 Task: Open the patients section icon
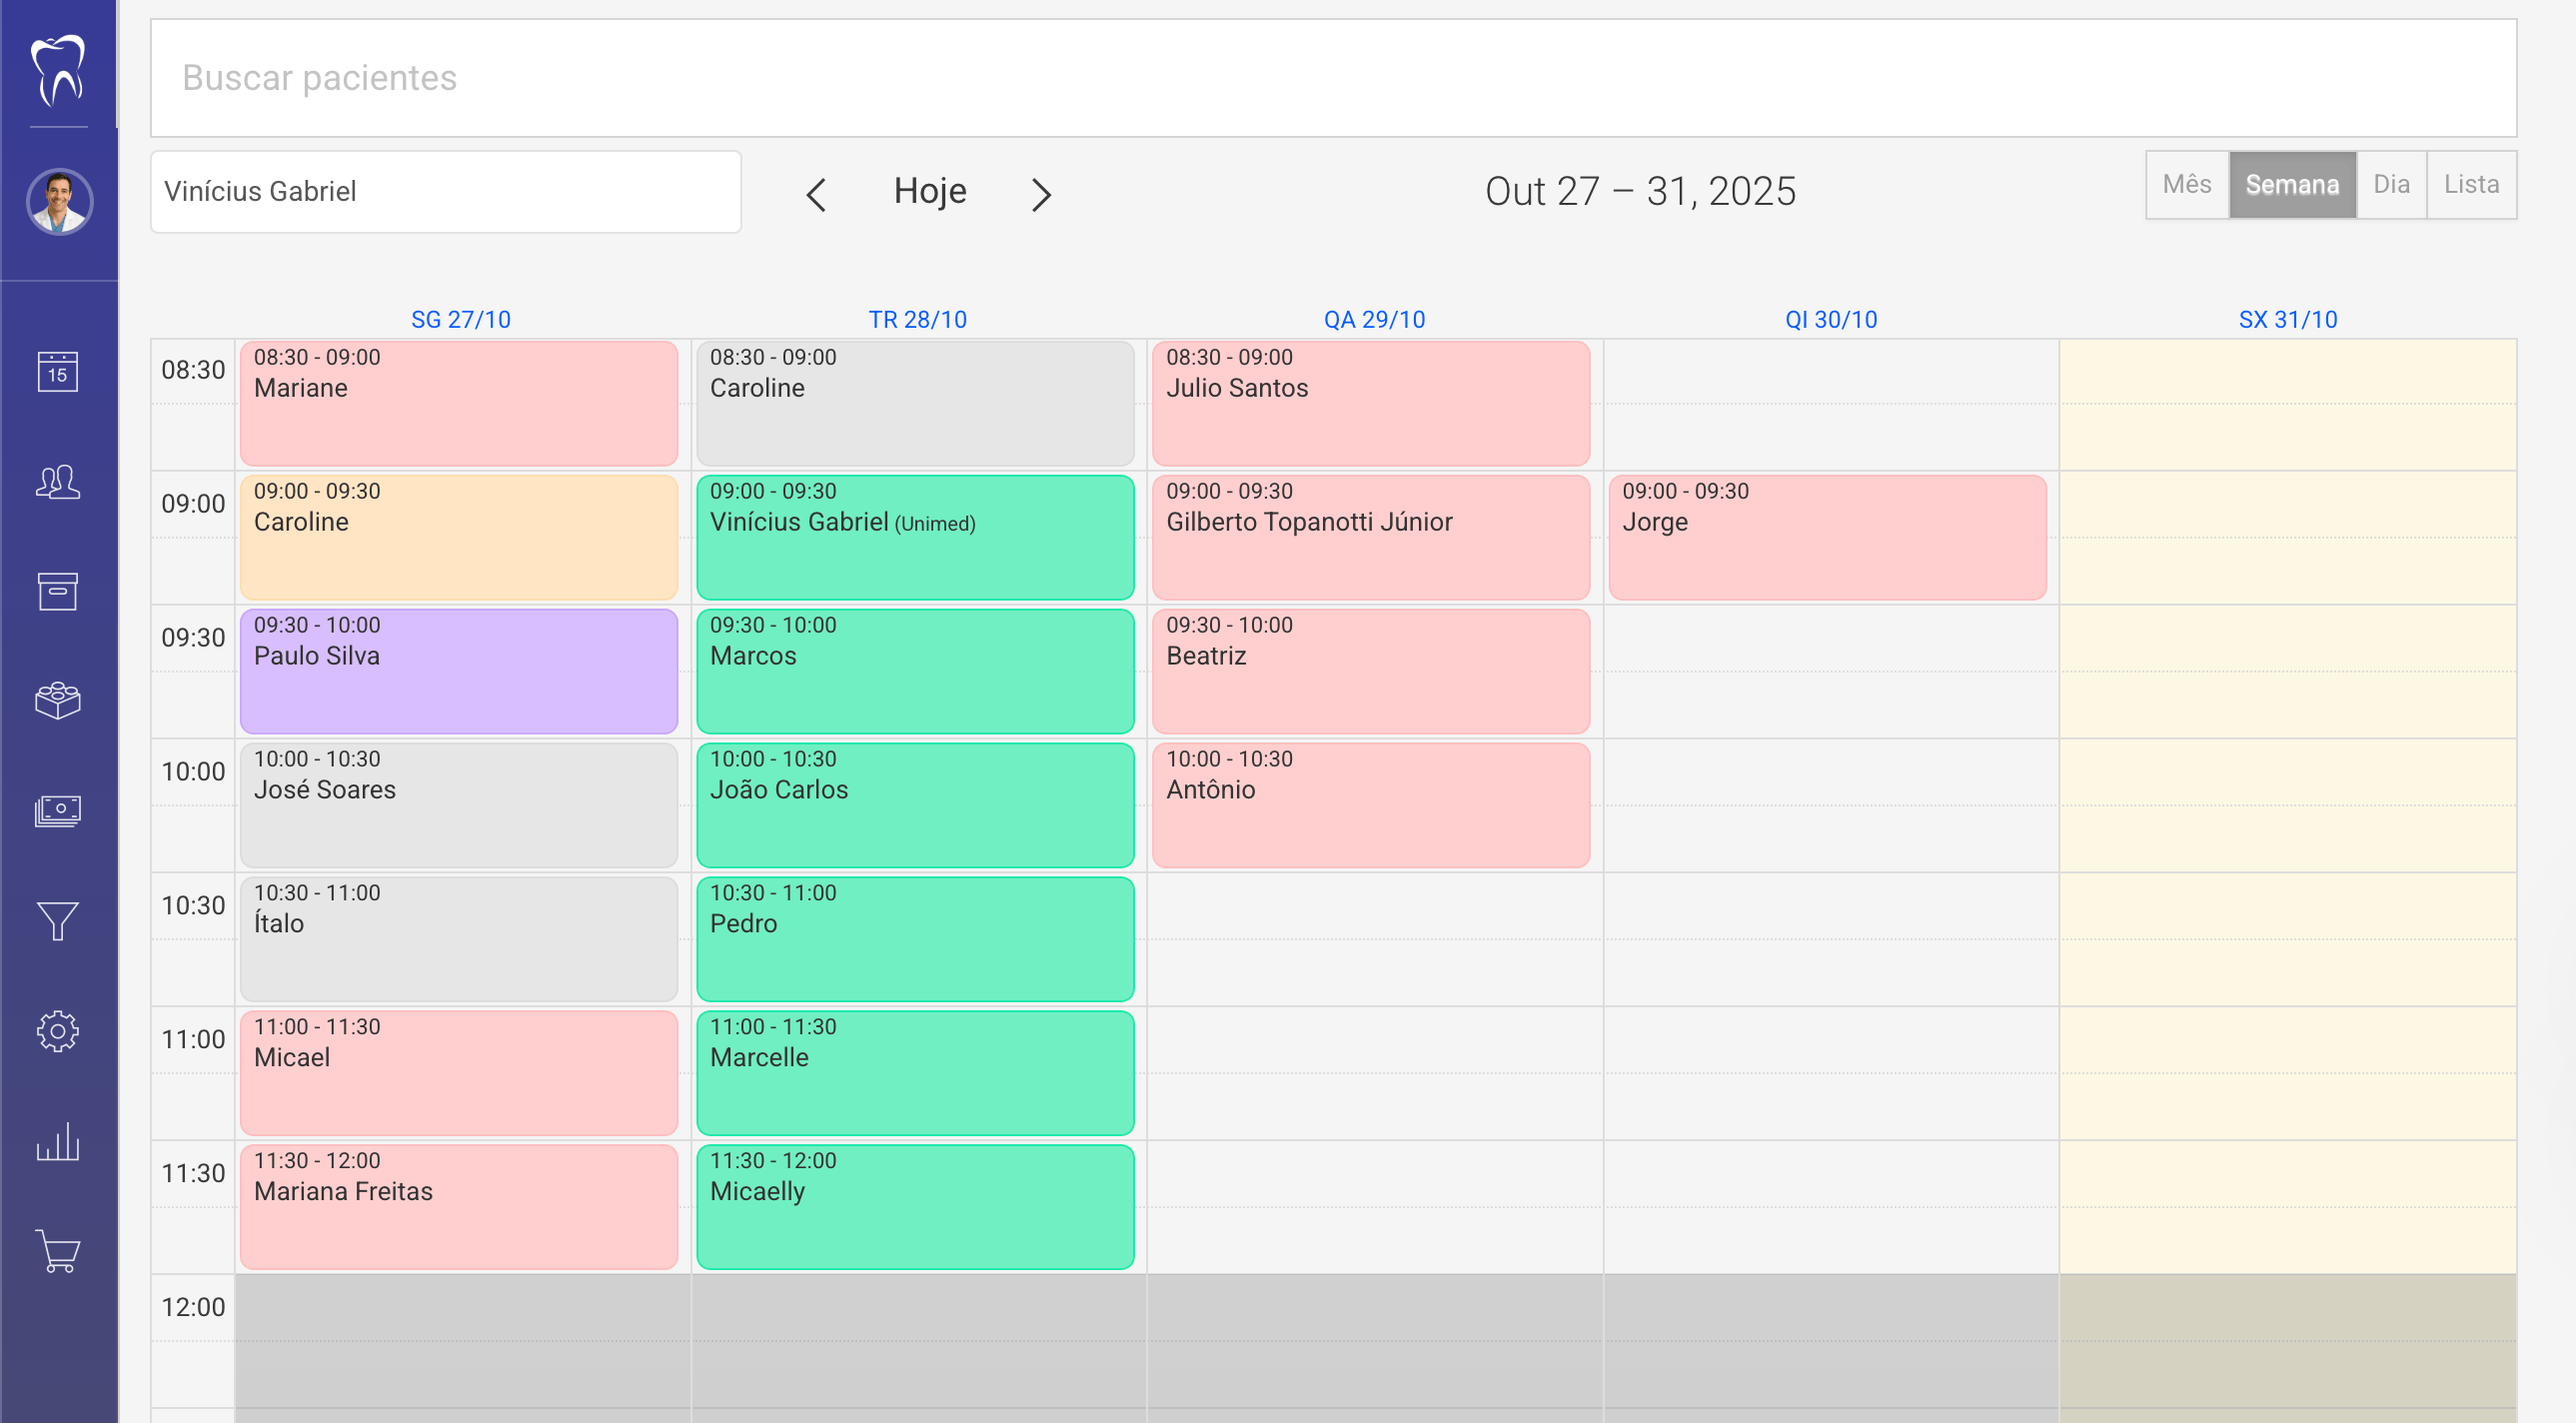58,483
